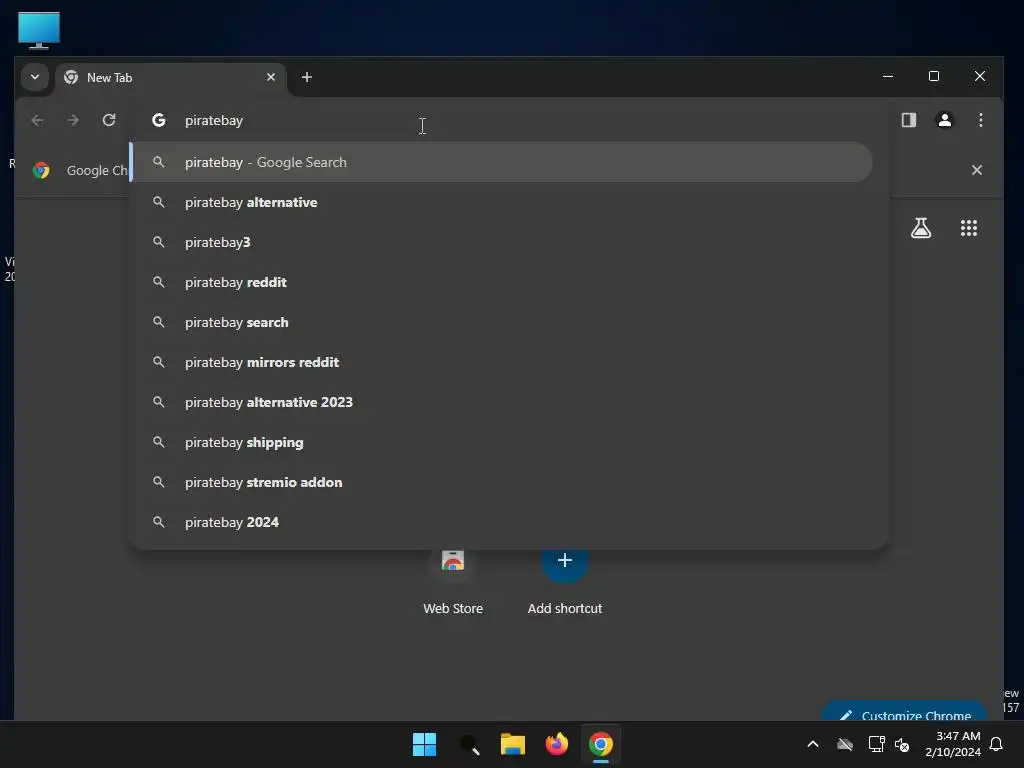The image size is (1024, 768).
Task: Select the New Tab tab
Action: click(x=171, y=78)
